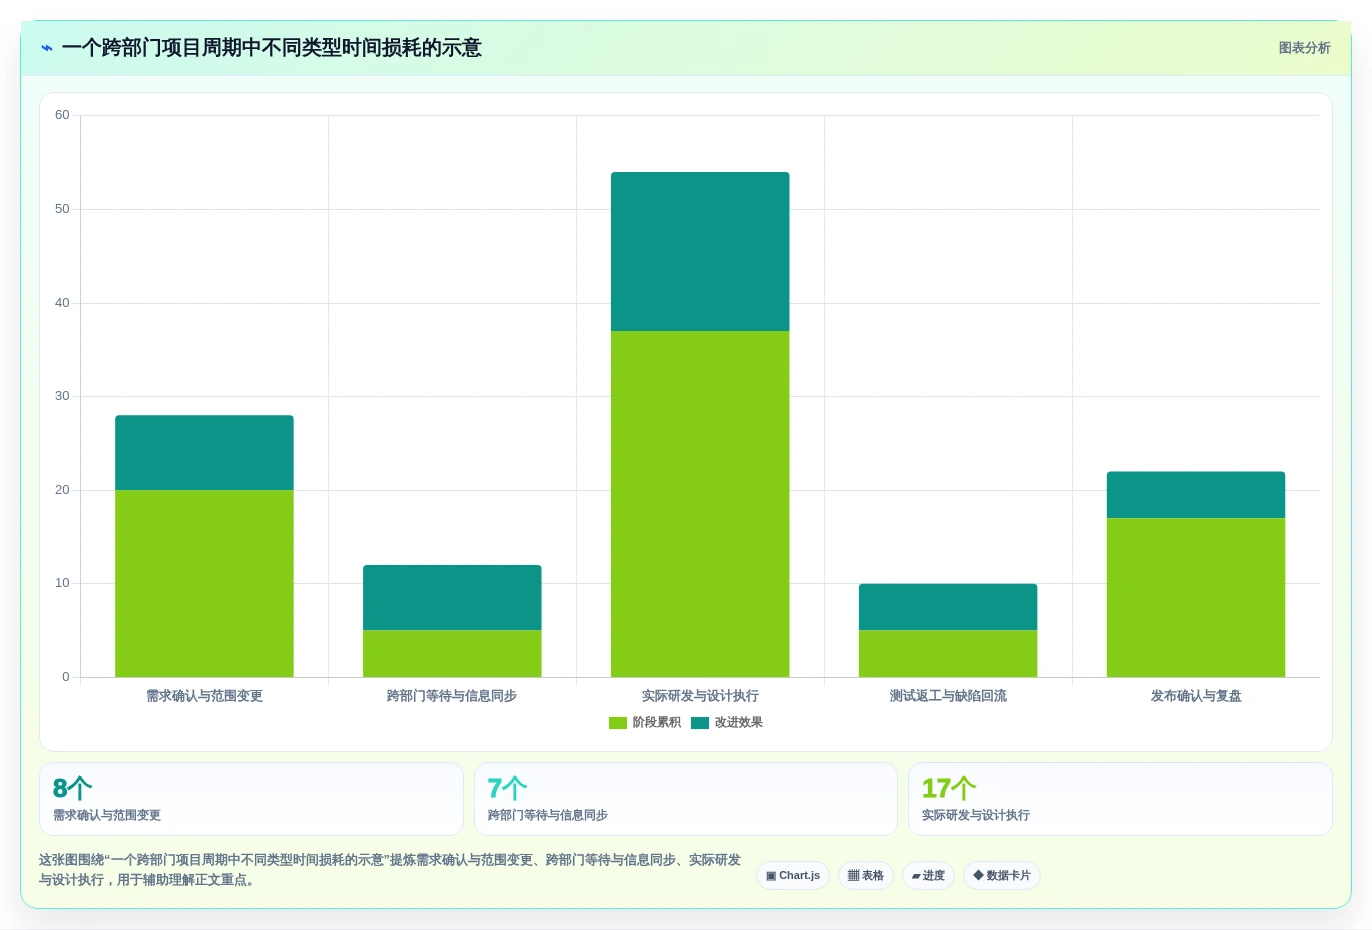Click the teal bar segment for 实际研发与设计执行
The height and width of the screenshot is (930, 1372).
click(x=700, y=252)
